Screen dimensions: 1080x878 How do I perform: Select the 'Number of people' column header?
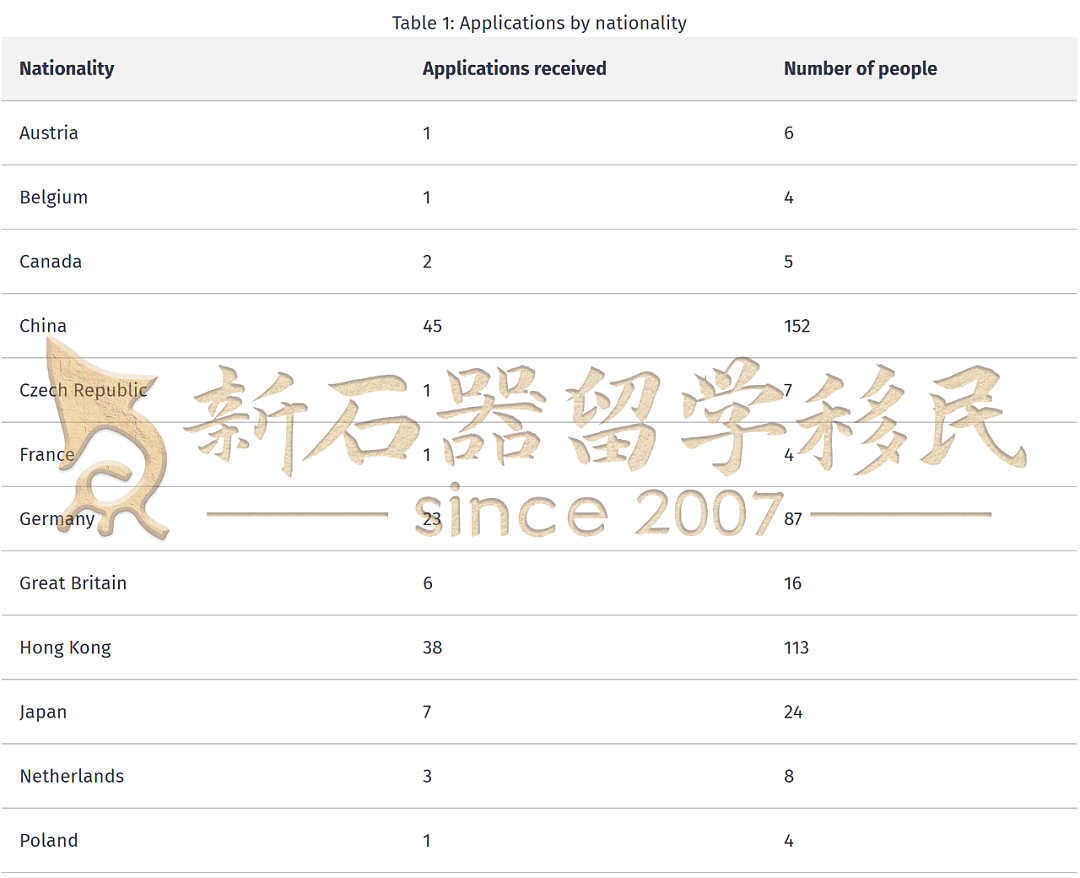pyautogui.click(x=860, y=69)
